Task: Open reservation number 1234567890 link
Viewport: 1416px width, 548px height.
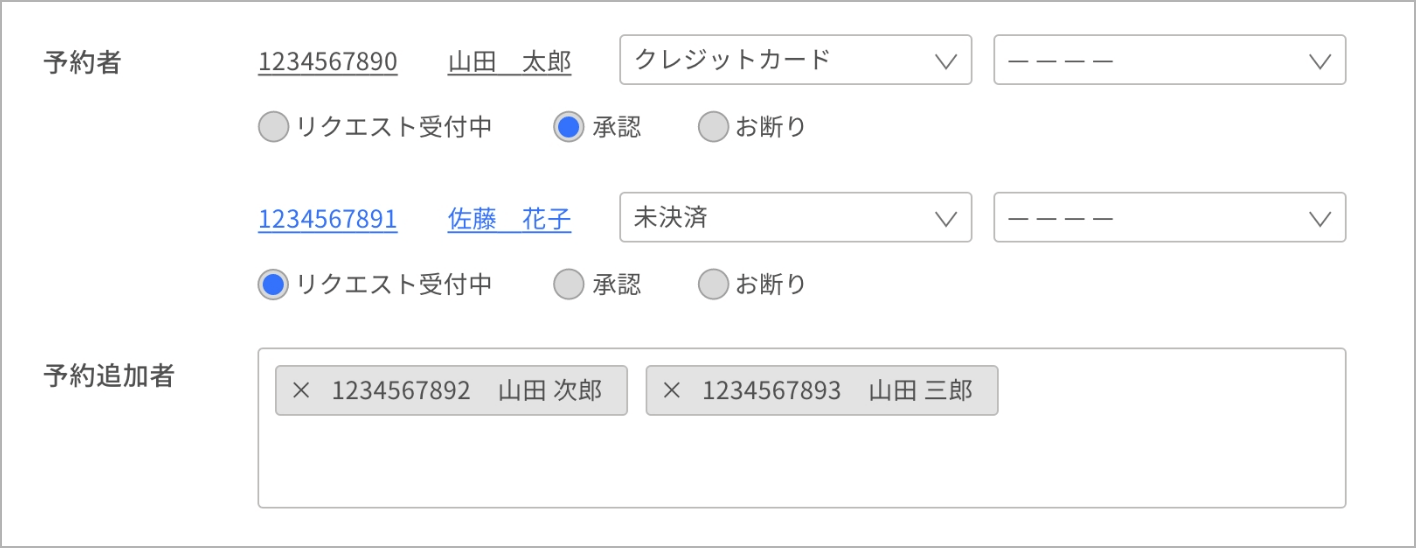Action: click(327, 62)
